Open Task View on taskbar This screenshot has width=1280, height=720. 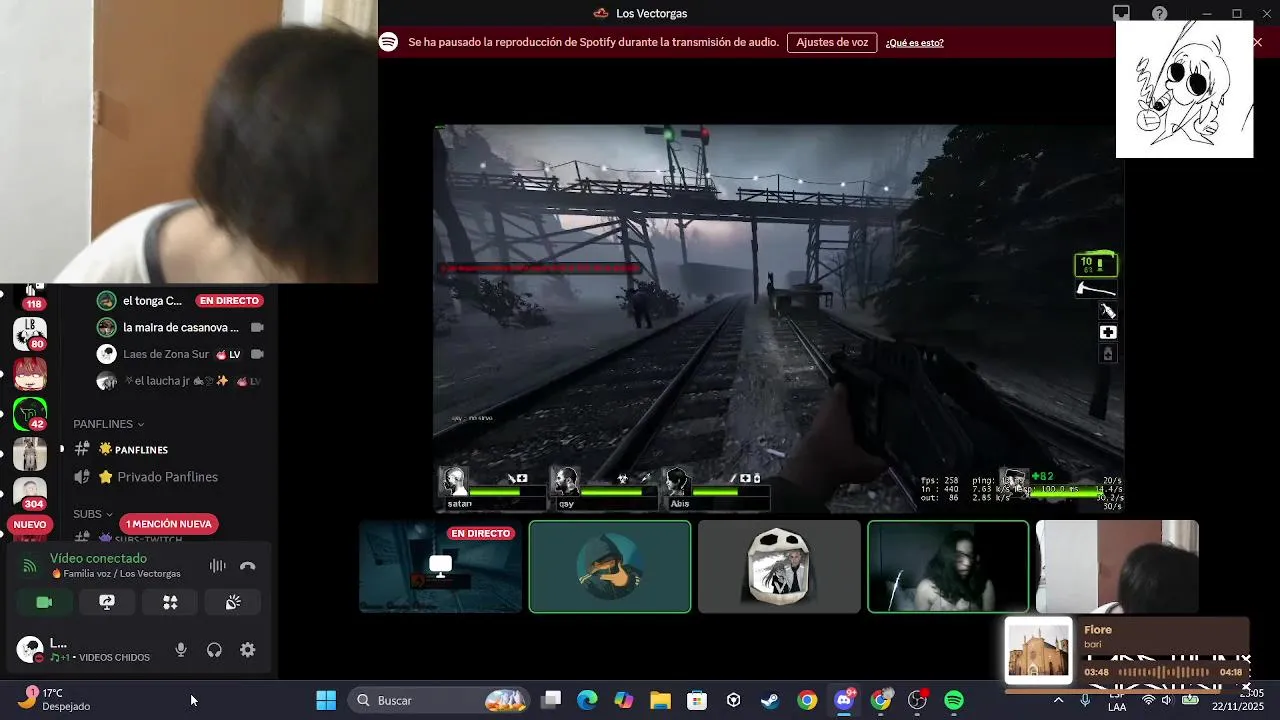click(x=551, y=700)
